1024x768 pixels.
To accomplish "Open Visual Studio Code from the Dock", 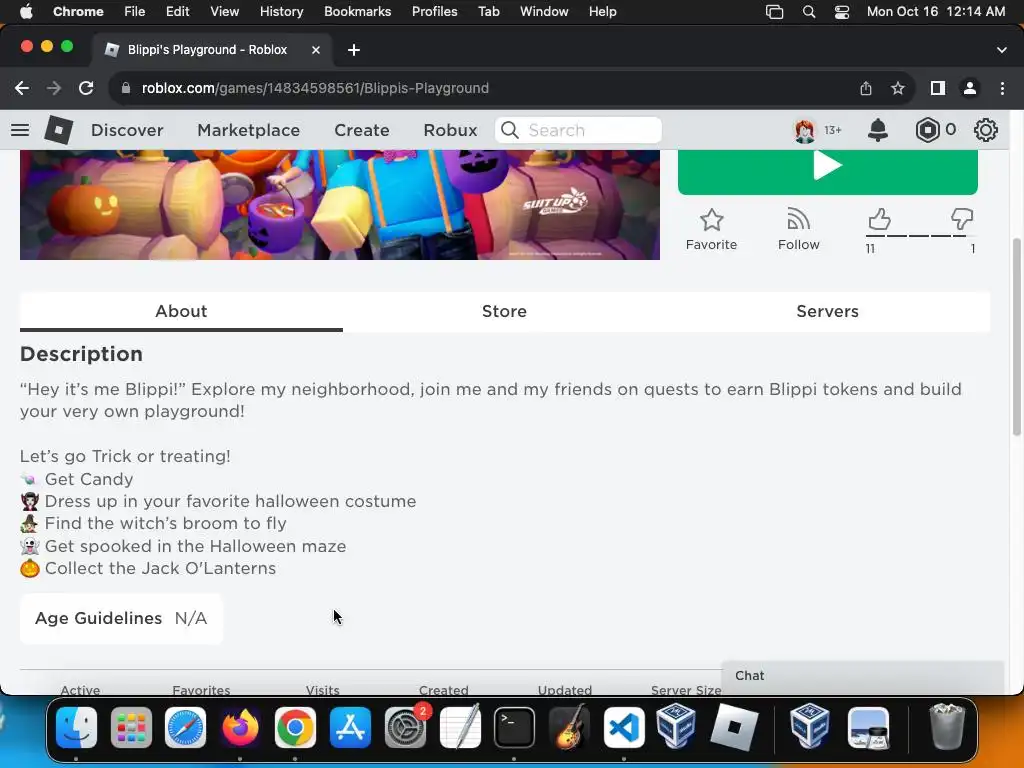I will 624,728.
